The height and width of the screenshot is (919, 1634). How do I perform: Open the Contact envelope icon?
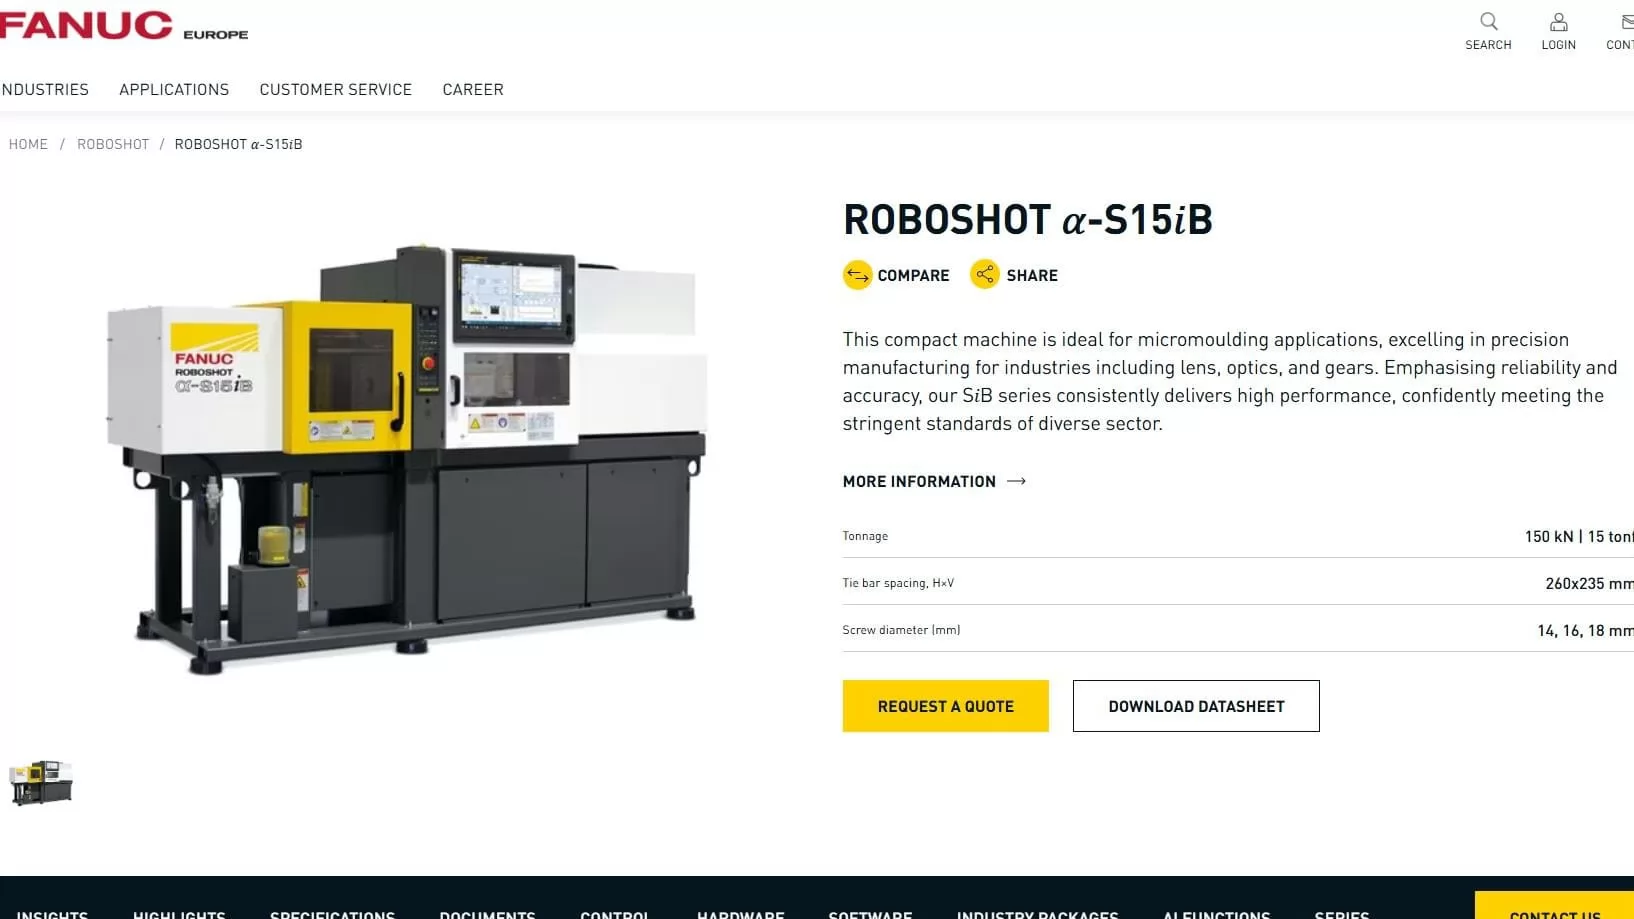tap(1627, 21)
